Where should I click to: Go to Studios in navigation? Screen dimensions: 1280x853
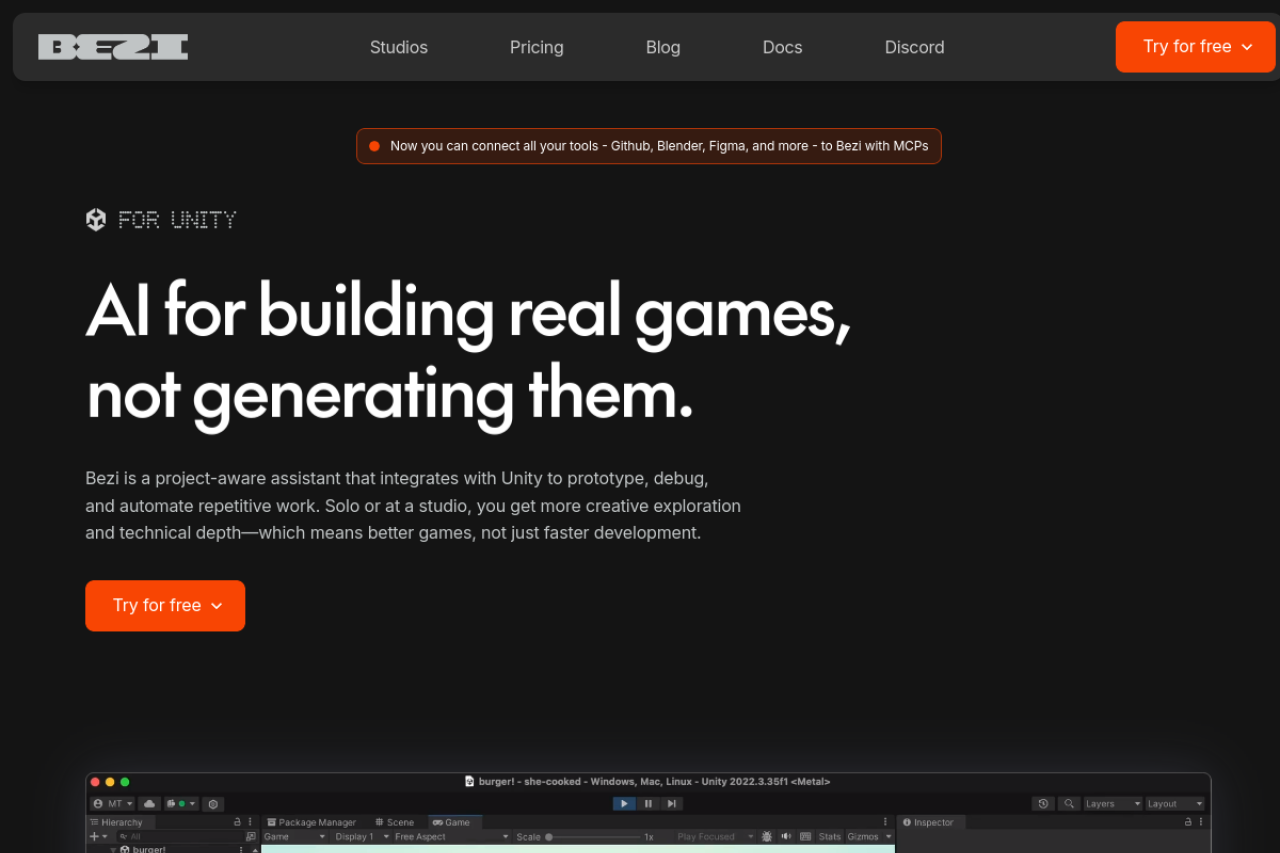[399, 47]
